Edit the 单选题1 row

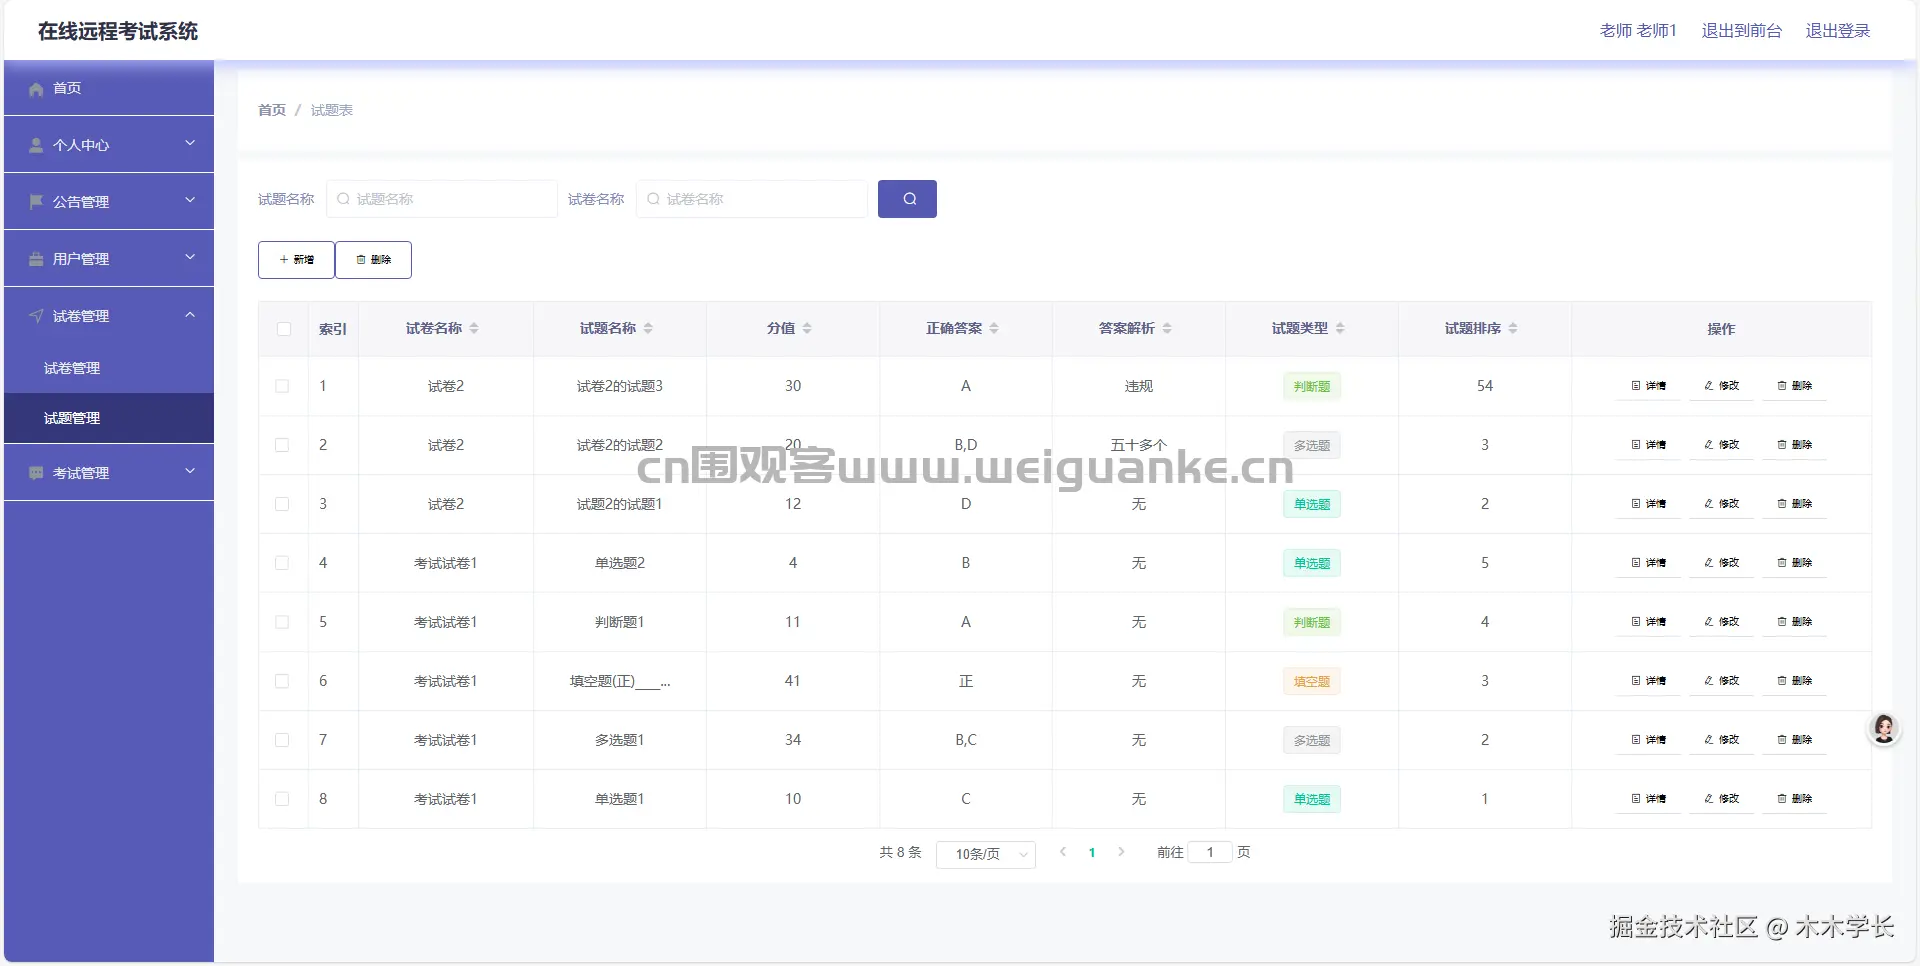(1721, 799)
